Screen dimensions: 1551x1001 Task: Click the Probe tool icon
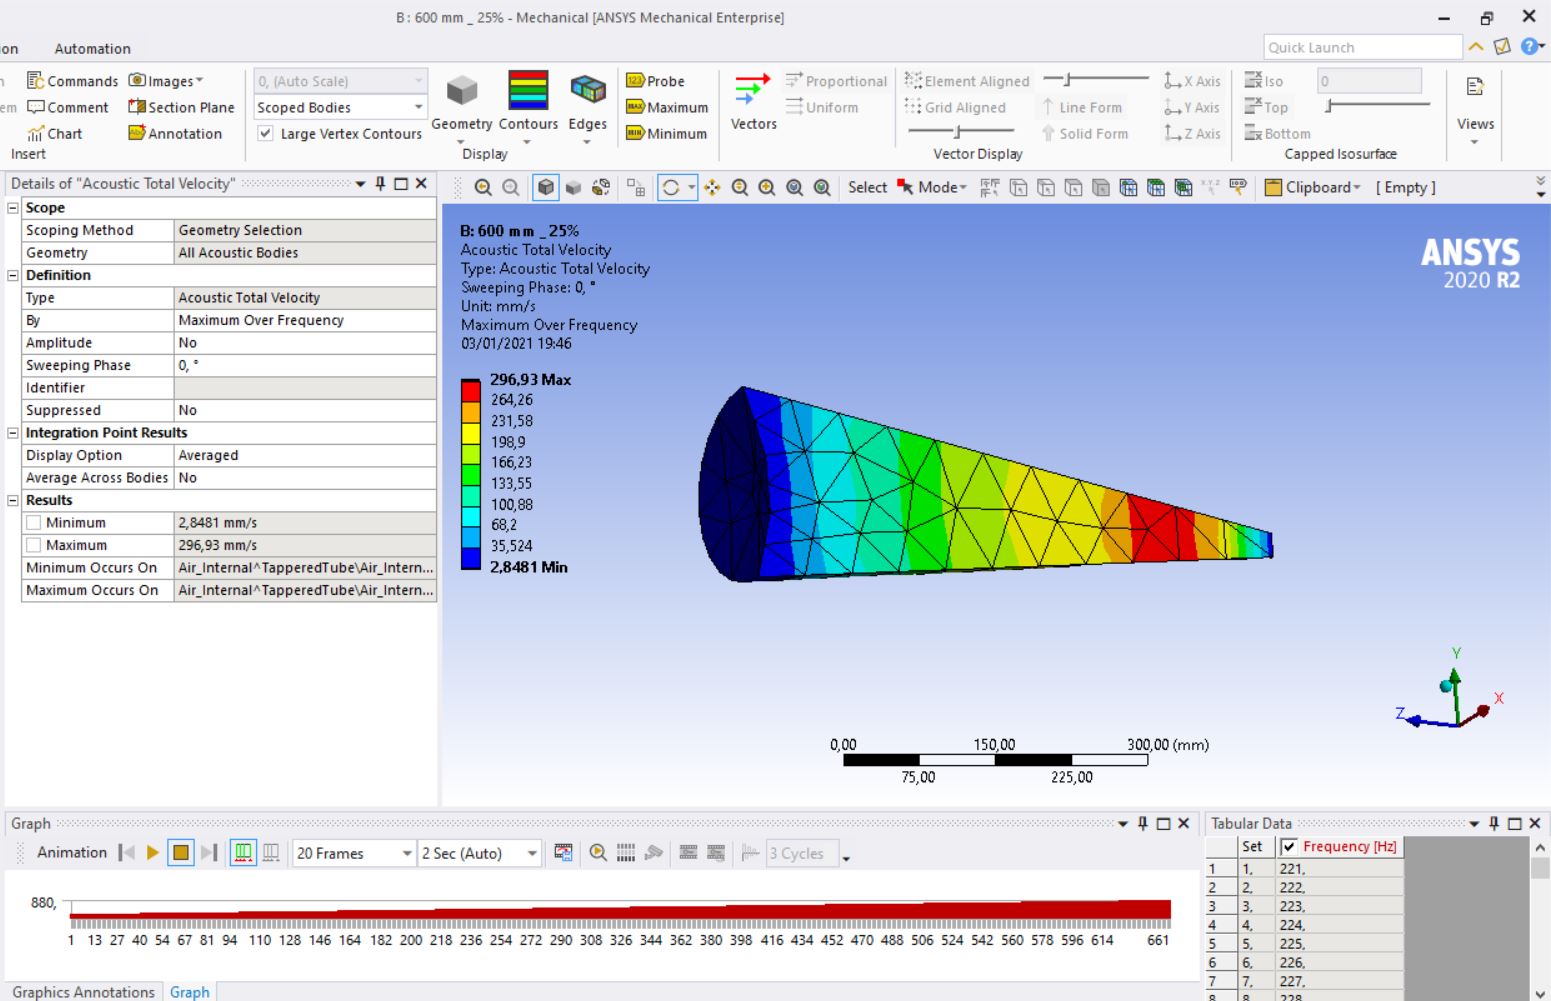point(635,81)
